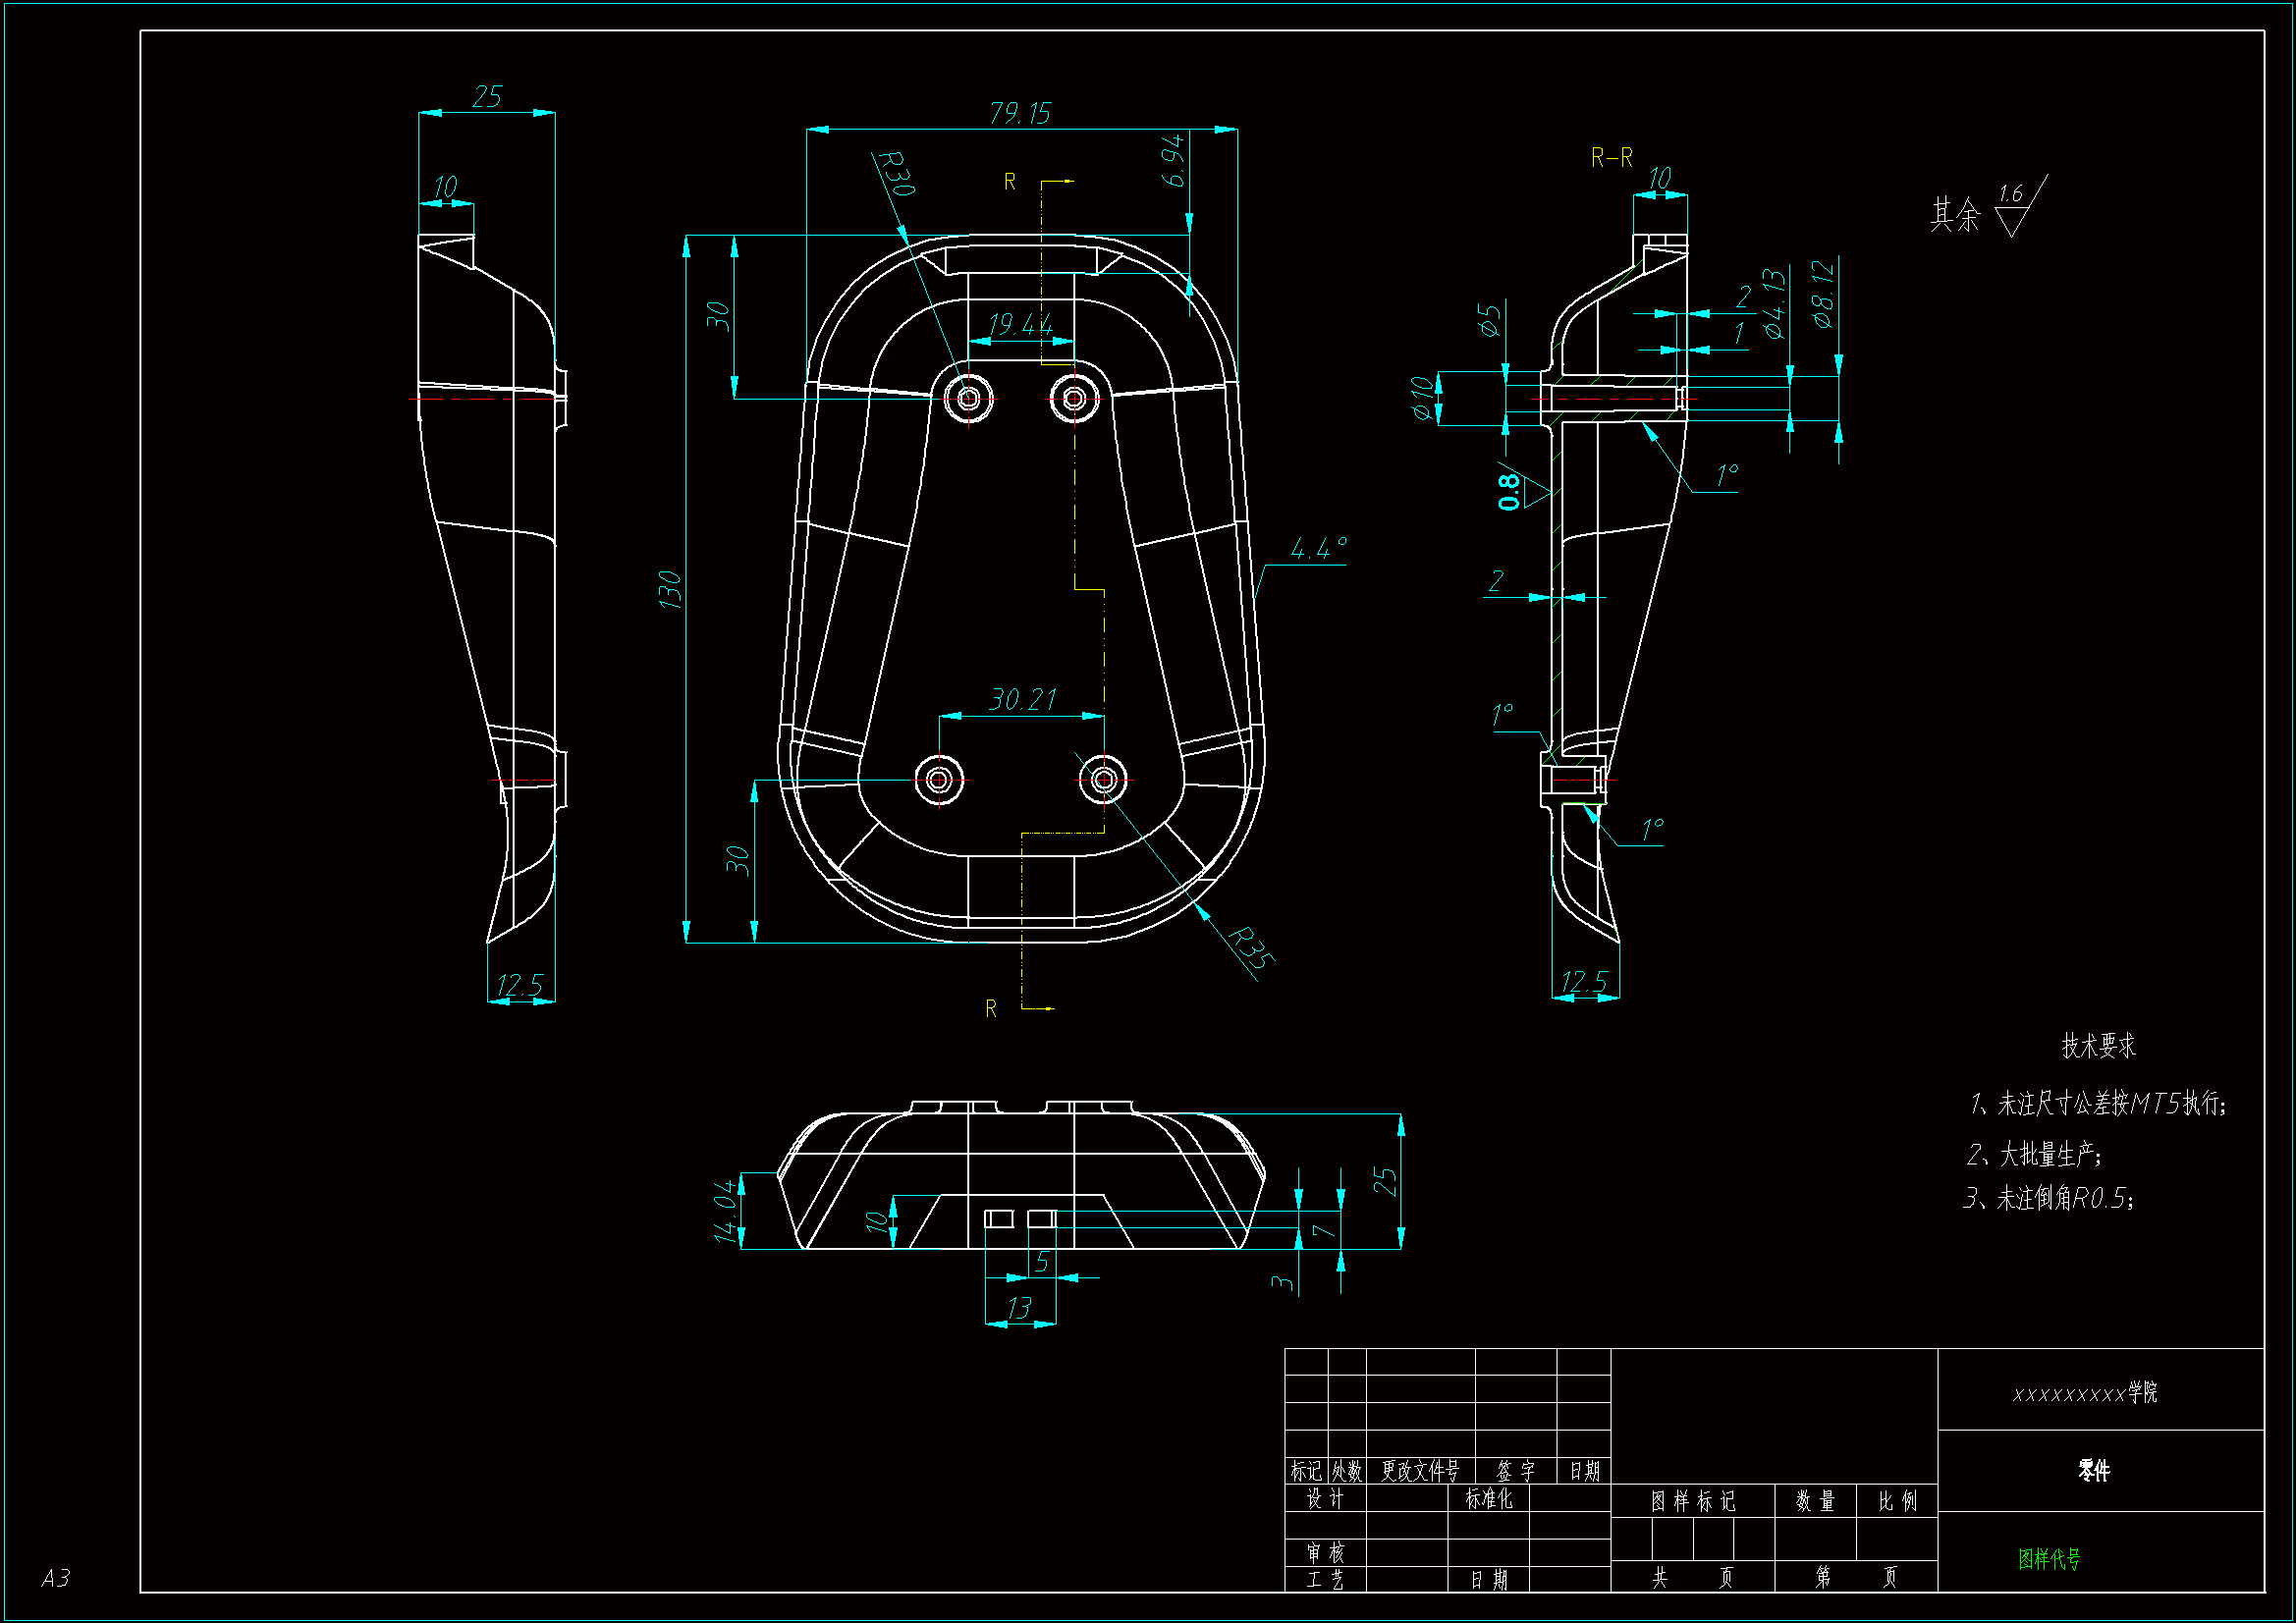Viewport: 2296px width, 1623px height.
Task: Click the R30 radius label
Action: (895, 173)
